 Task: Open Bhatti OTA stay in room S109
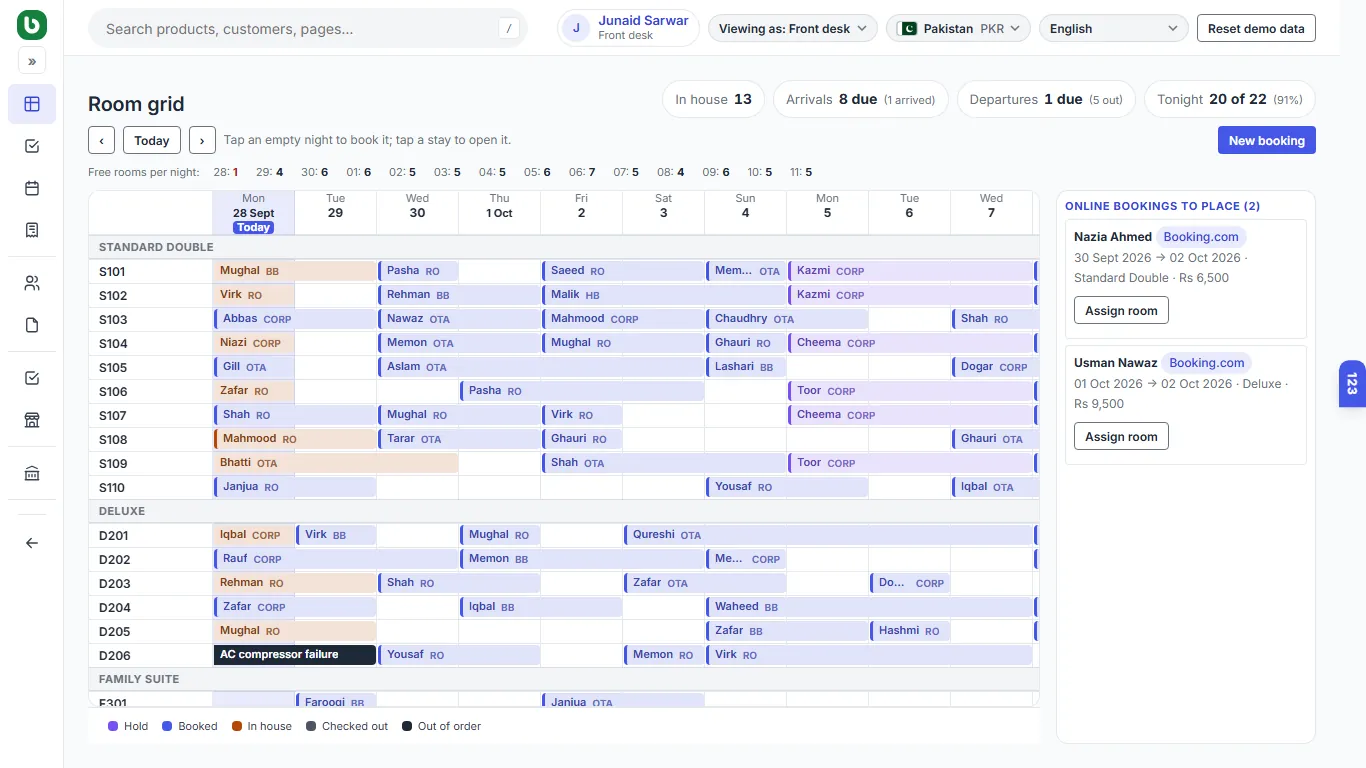coord(336,463)
